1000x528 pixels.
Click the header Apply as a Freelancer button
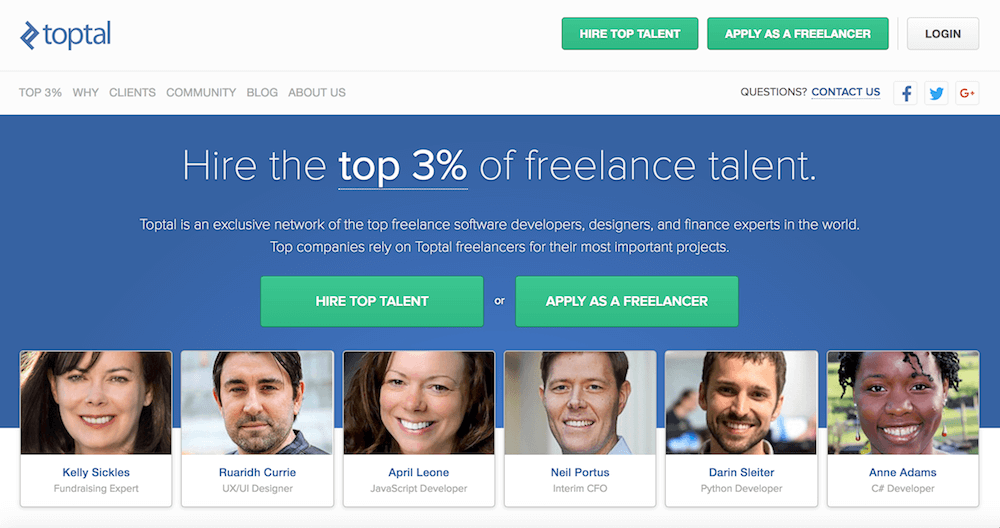798,33
